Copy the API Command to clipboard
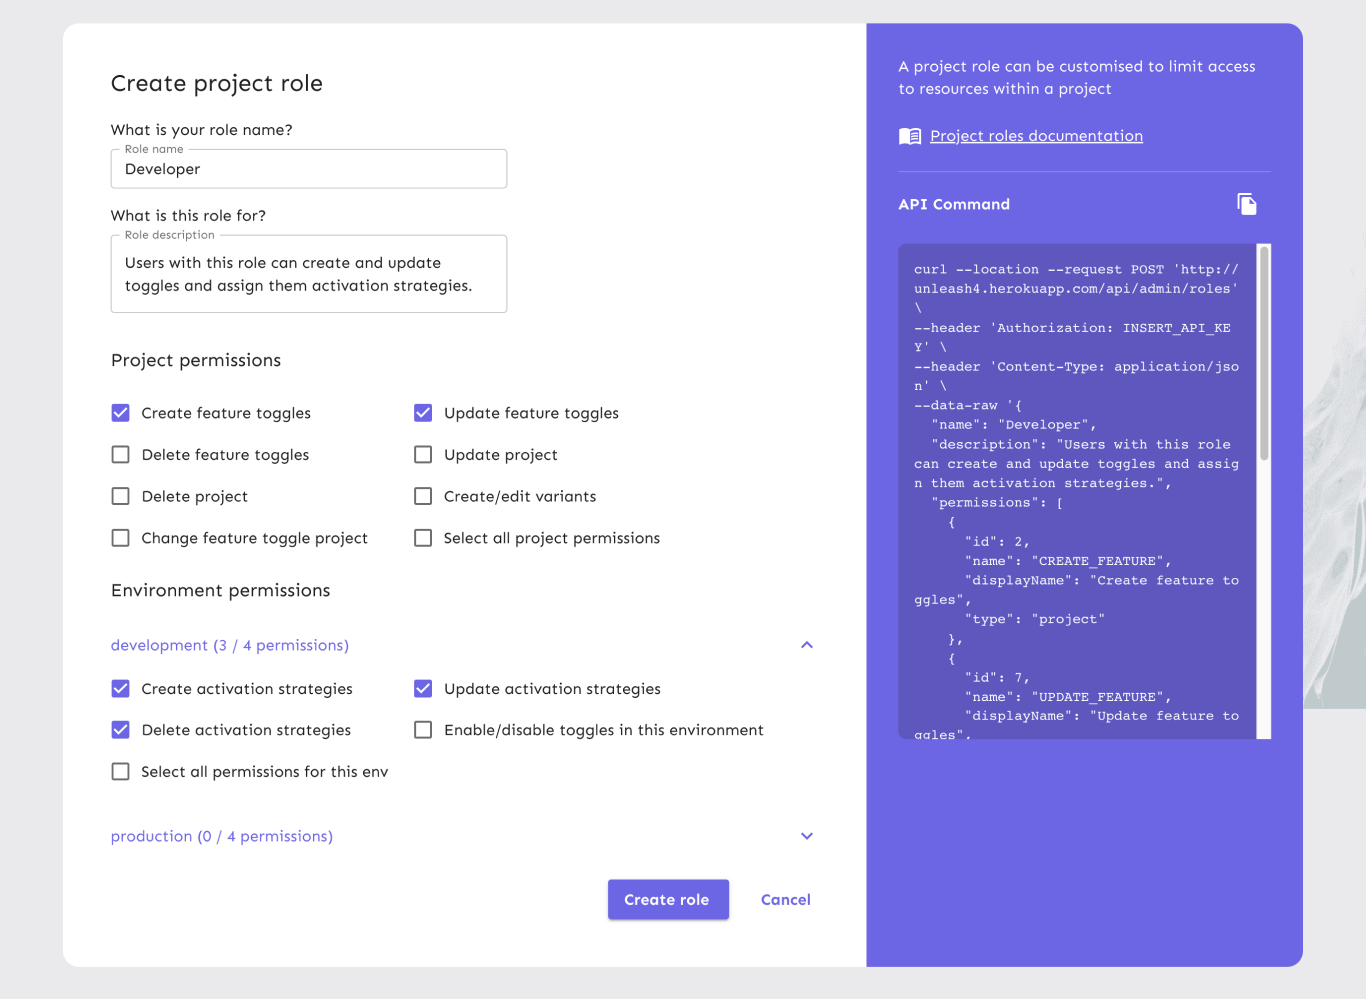 point(1247,203)
